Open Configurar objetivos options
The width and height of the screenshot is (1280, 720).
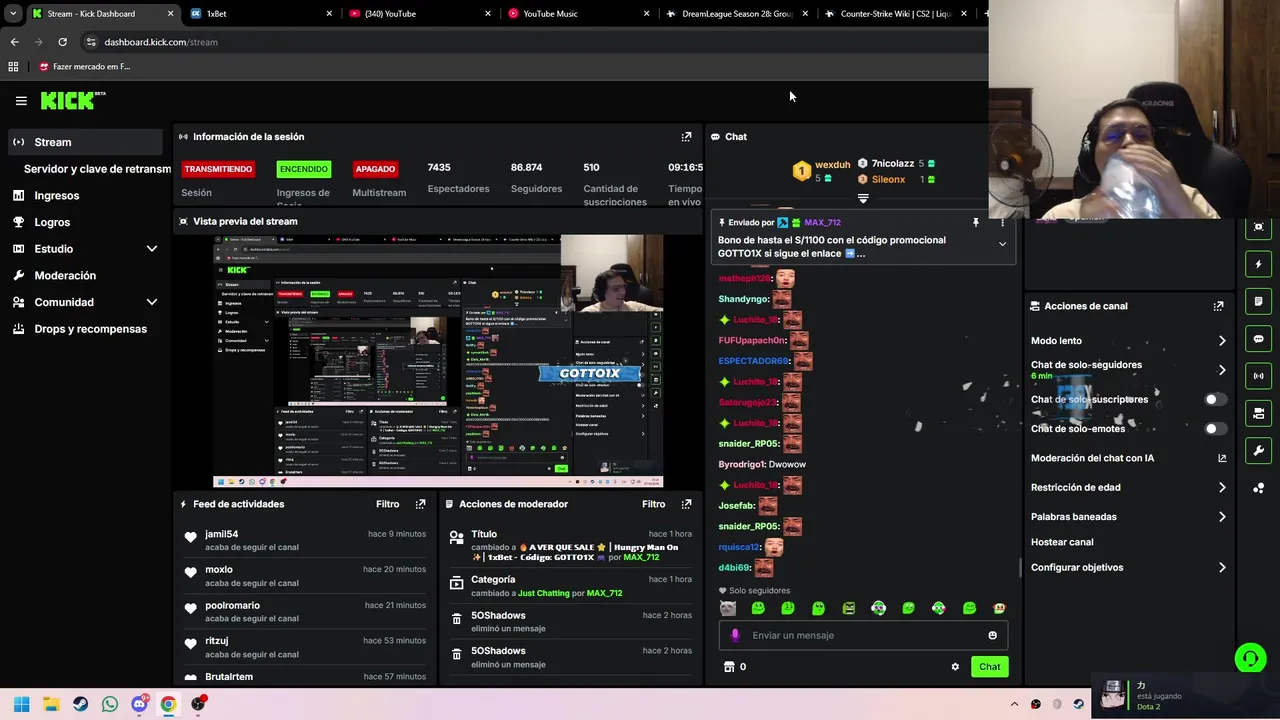[1128, 568]
